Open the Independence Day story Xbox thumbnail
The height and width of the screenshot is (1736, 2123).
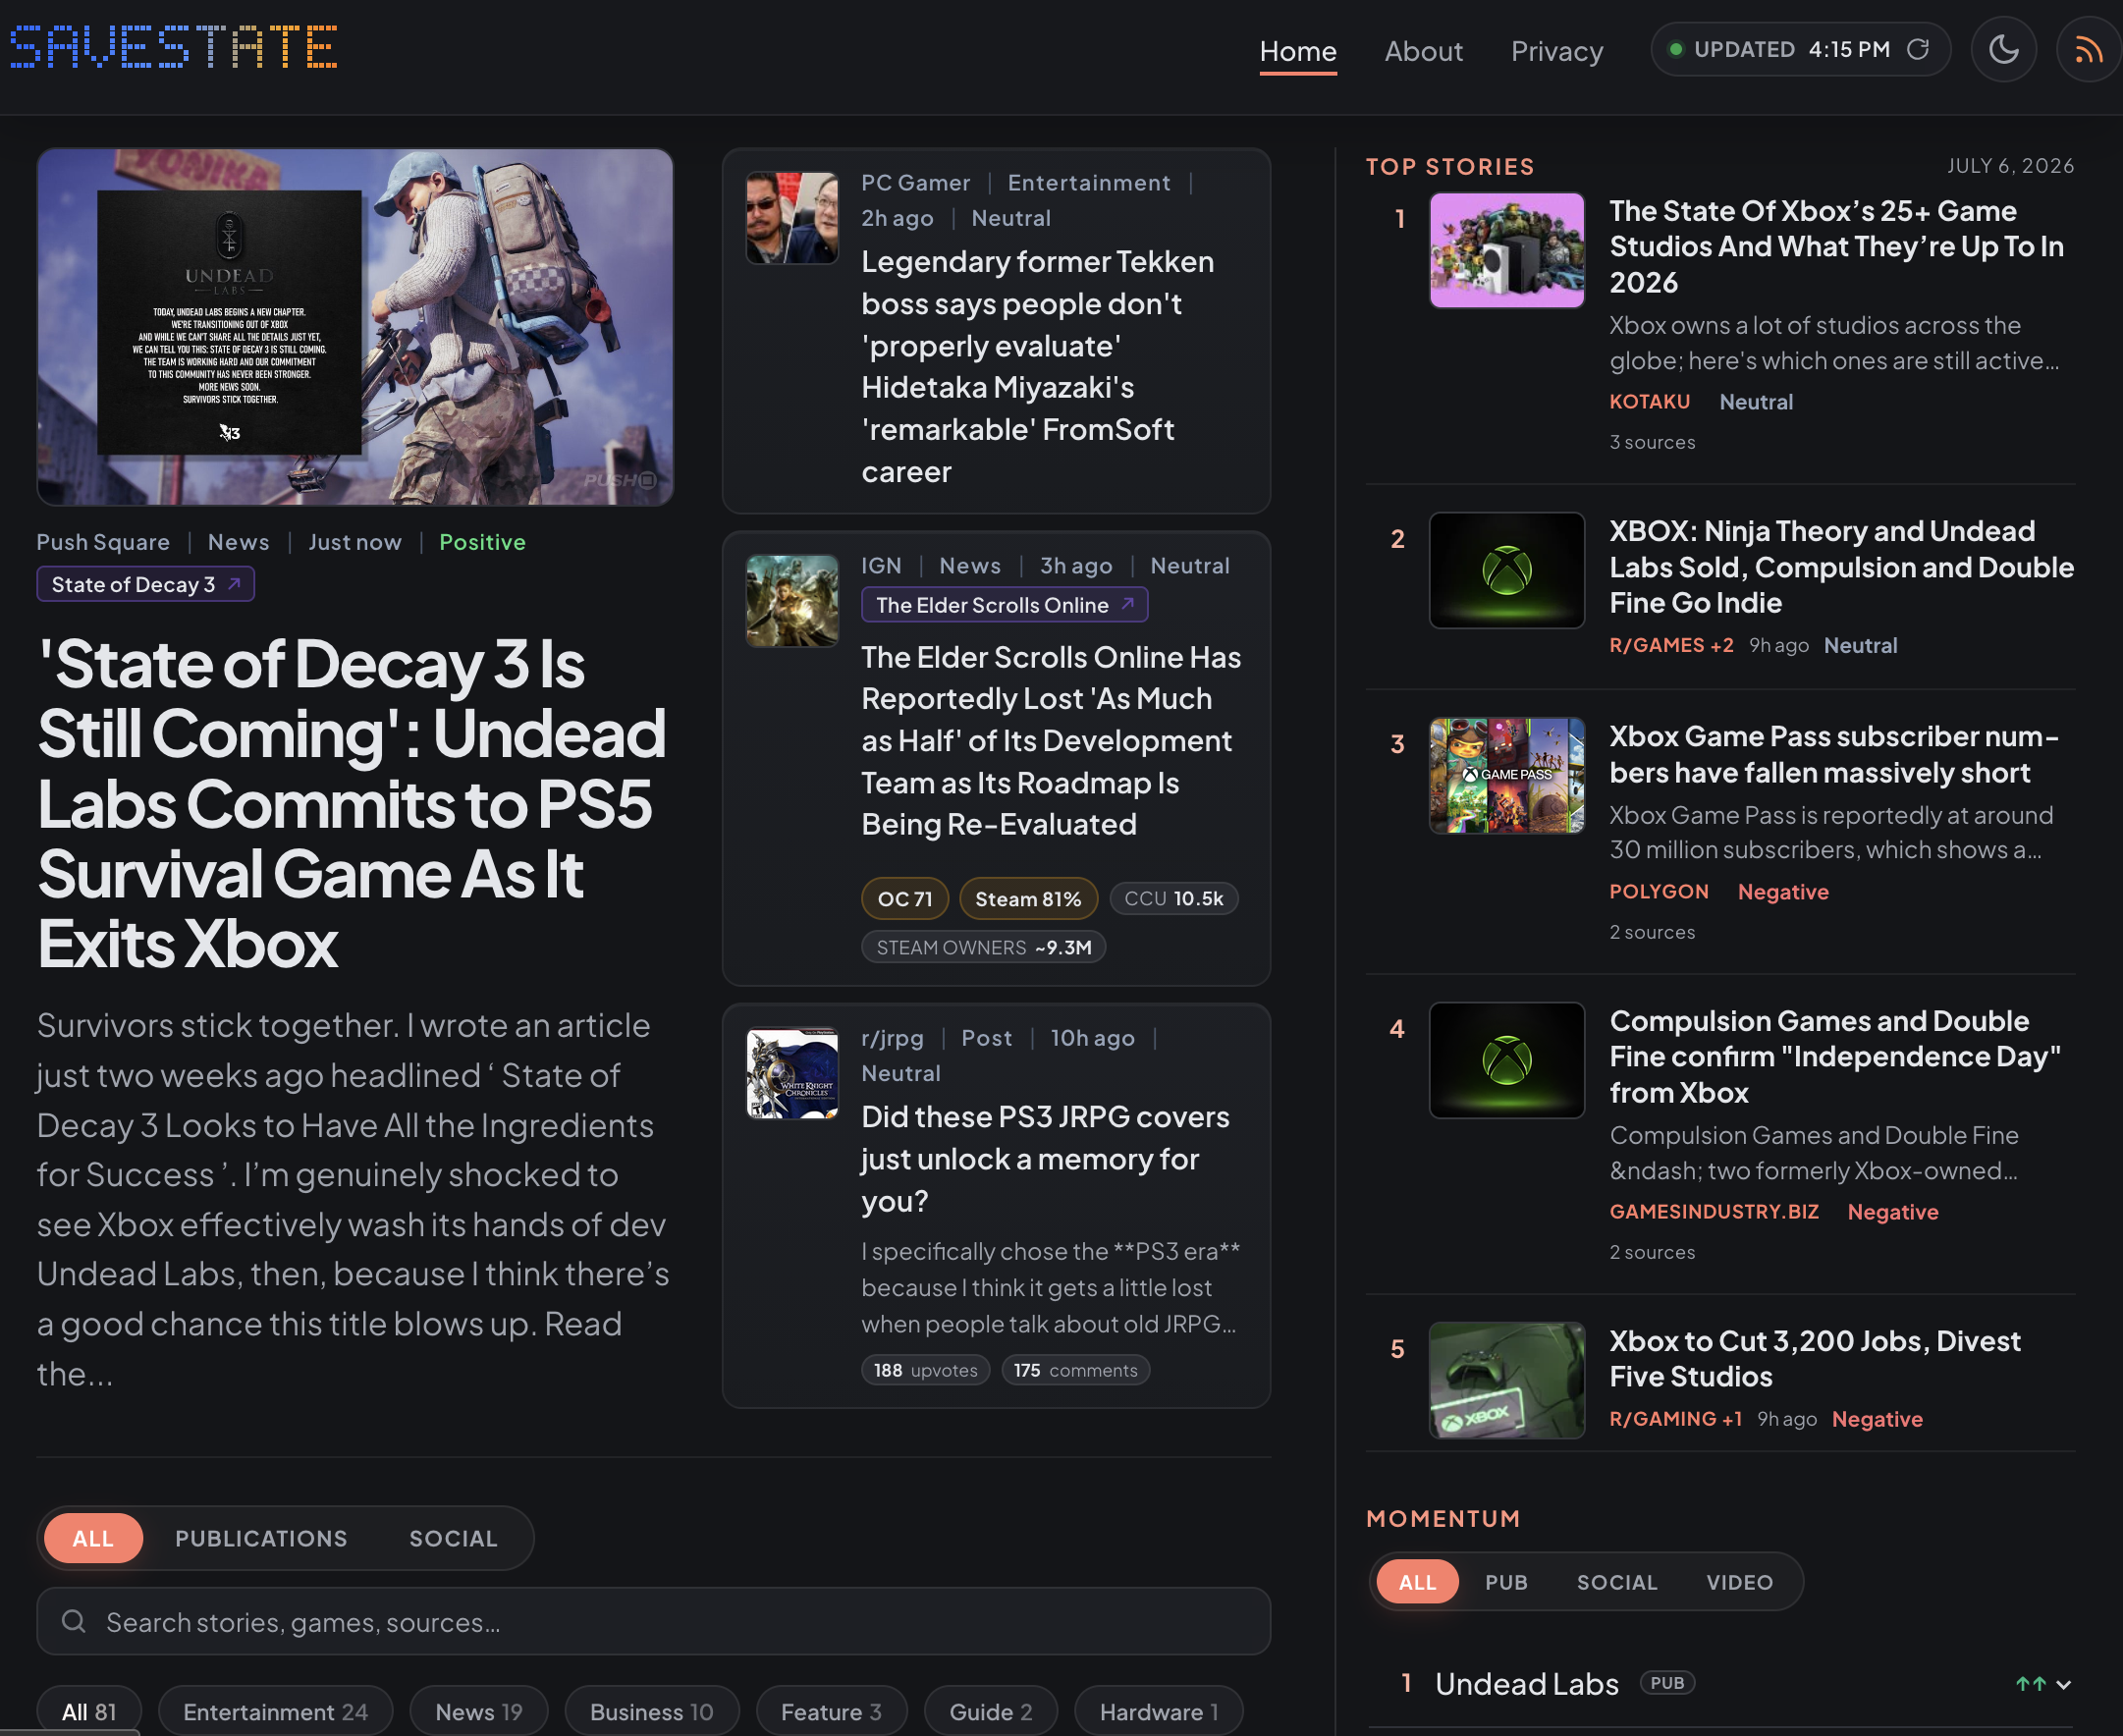click(1506, 1060)
